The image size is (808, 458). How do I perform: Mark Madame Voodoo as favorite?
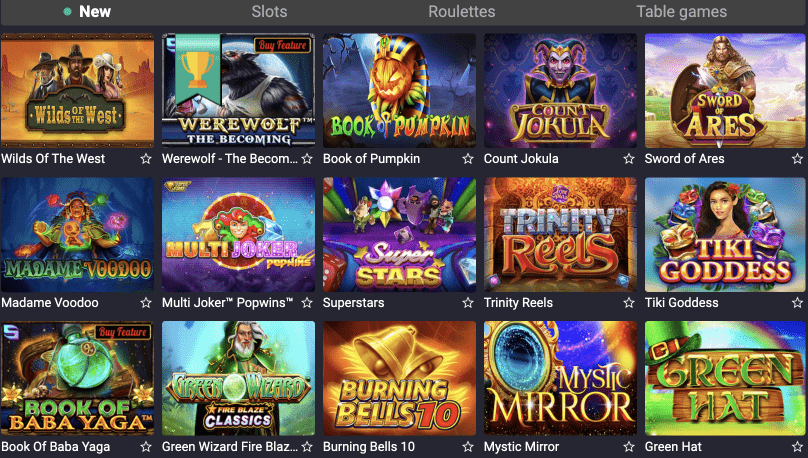pyautogui.click(x=146, y=302)
